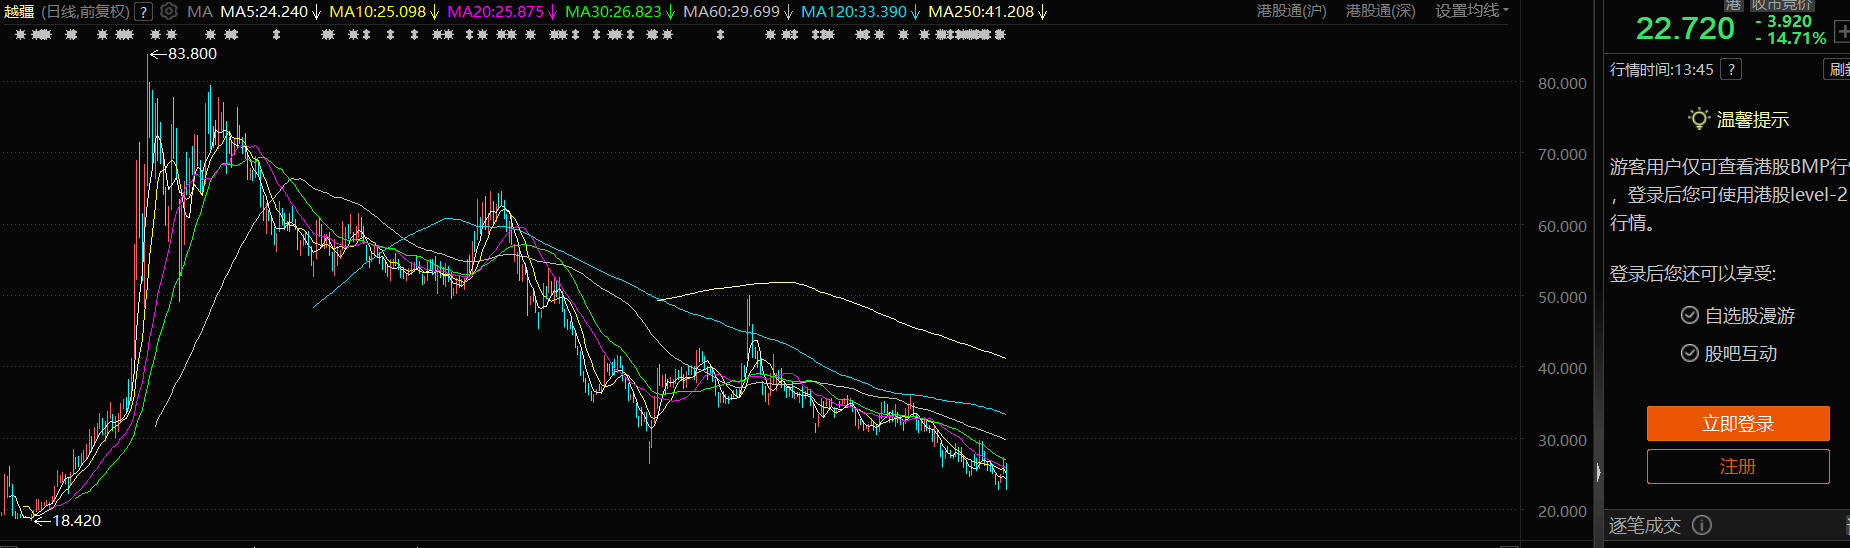The height and width of the screenshot is (548, 1850).
Task: Switch to 港股通(沪) tab
Action: click(x=1291, y=11)
